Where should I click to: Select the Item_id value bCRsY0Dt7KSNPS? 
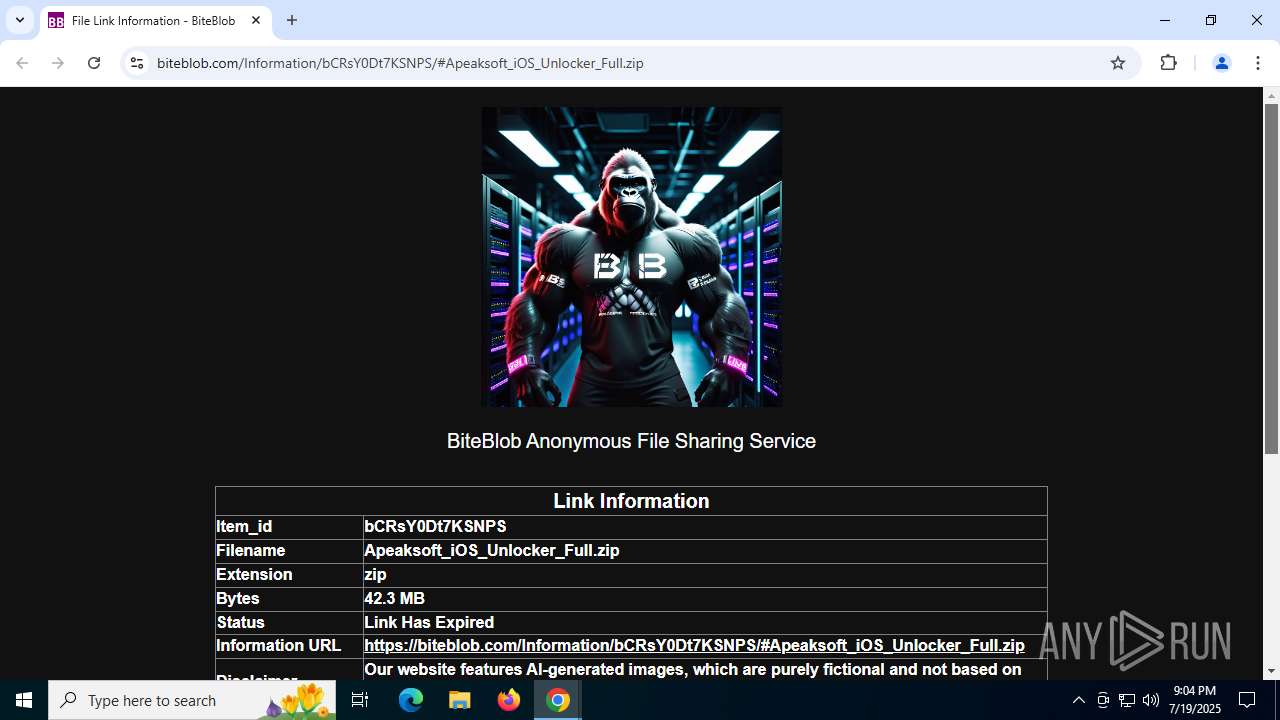[435, 526]
